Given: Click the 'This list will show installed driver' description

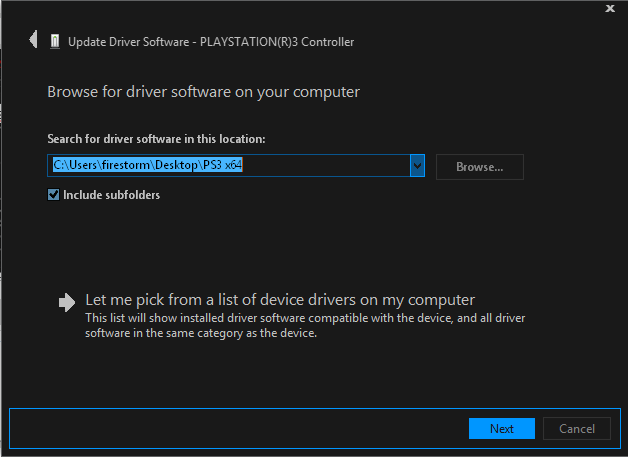Looking at the screenshot, I should tap(305, 325).
